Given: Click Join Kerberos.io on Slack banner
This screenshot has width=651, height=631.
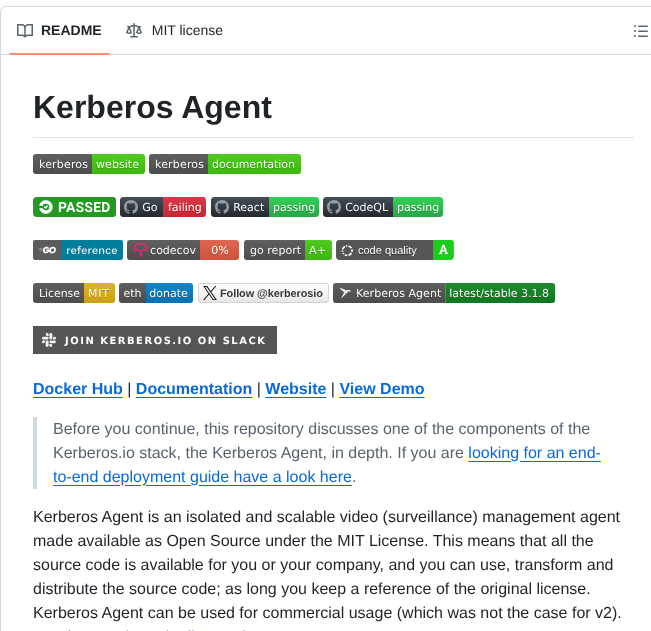Looking at the screenshot, I should (x=155, y=340).
